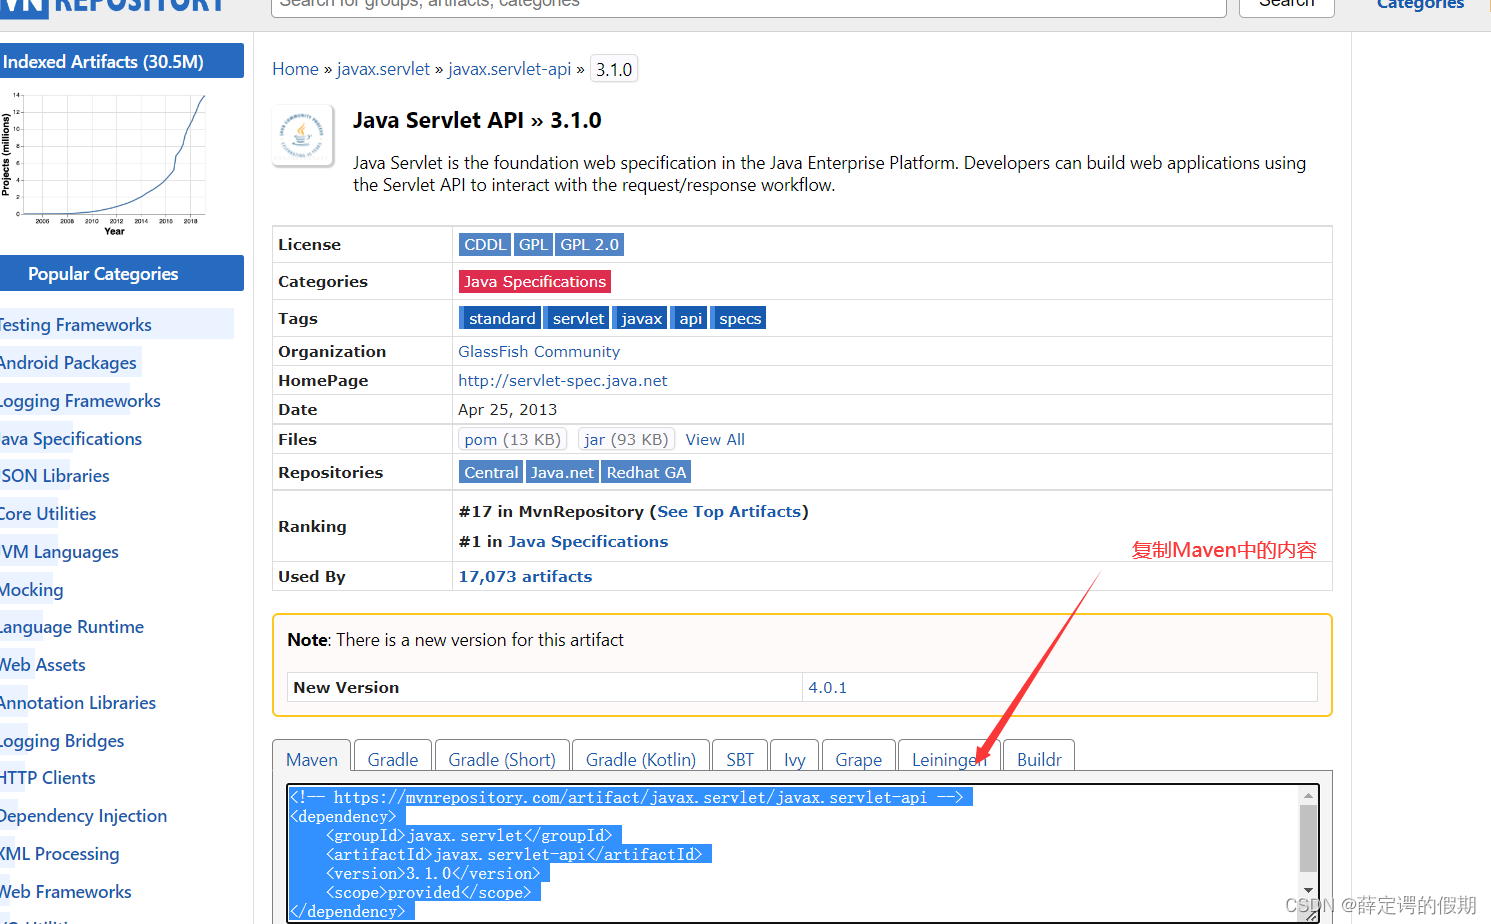Image resolution: width=1491 pixels, height=924 pixels.
Task: Open the 17,073 artifacts used-by link
Action: [x=525, y=577]
